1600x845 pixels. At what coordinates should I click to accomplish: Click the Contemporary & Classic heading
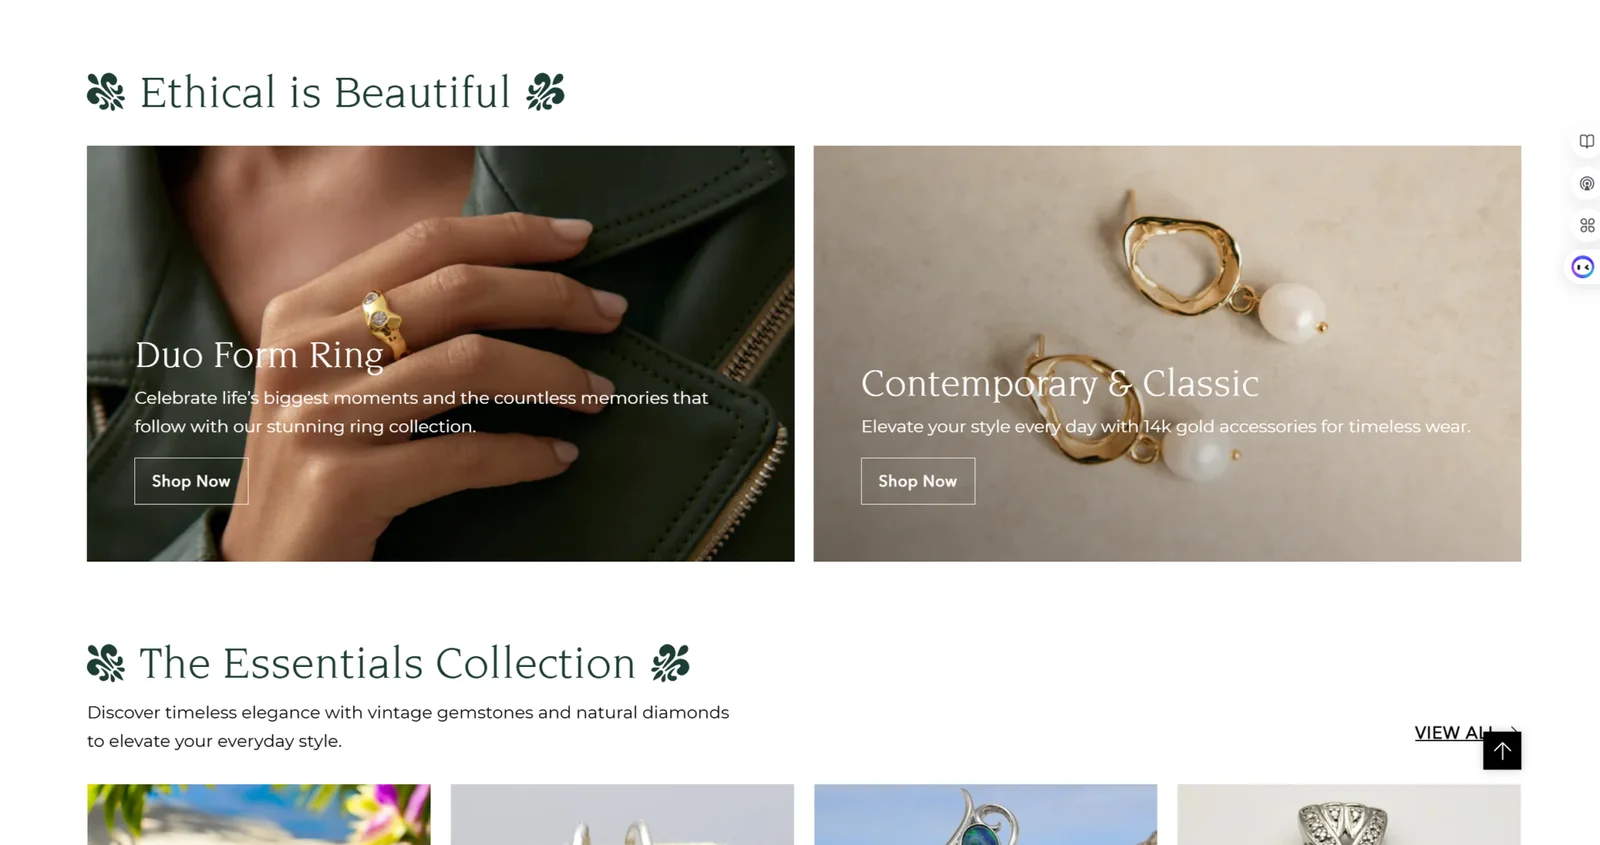click(1059, 383)
